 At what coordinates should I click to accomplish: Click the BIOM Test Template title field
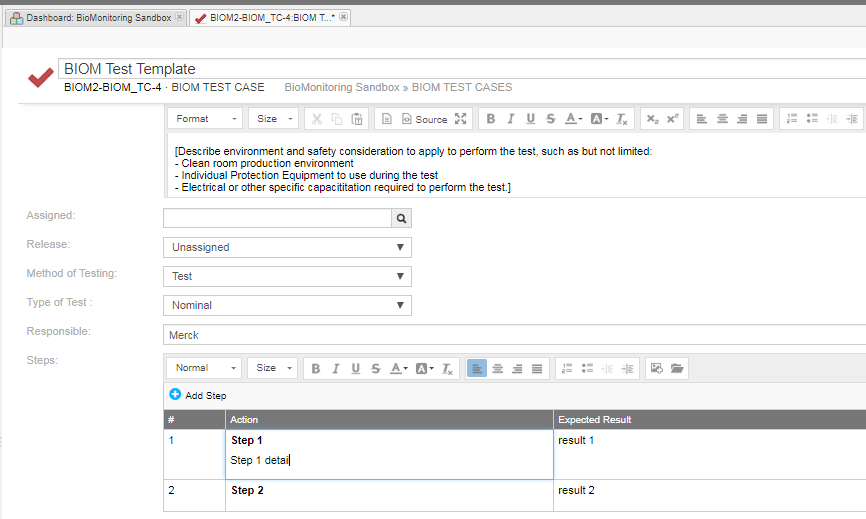(462, 68)
